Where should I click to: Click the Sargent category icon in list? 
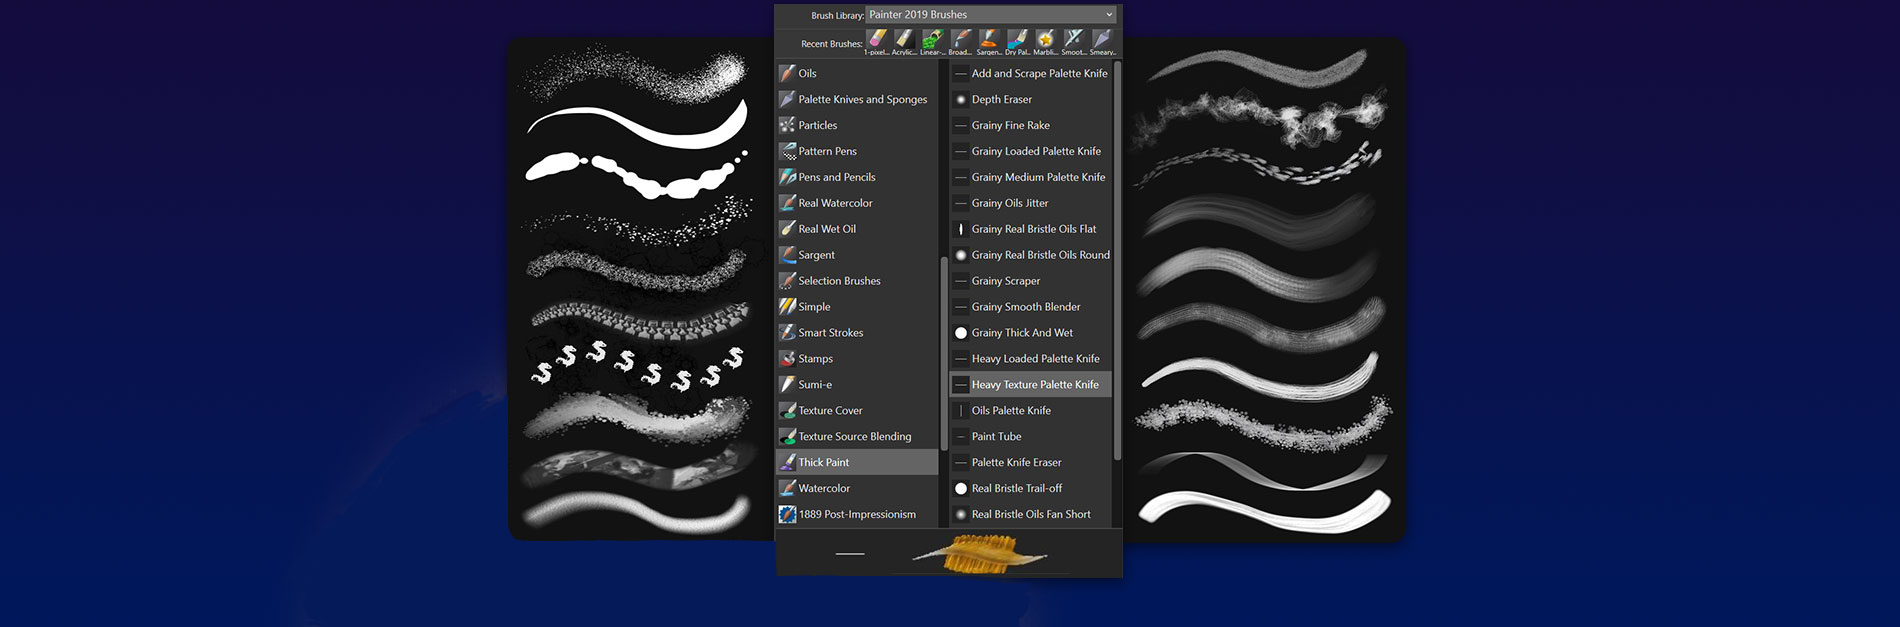(x=788, y=255)
